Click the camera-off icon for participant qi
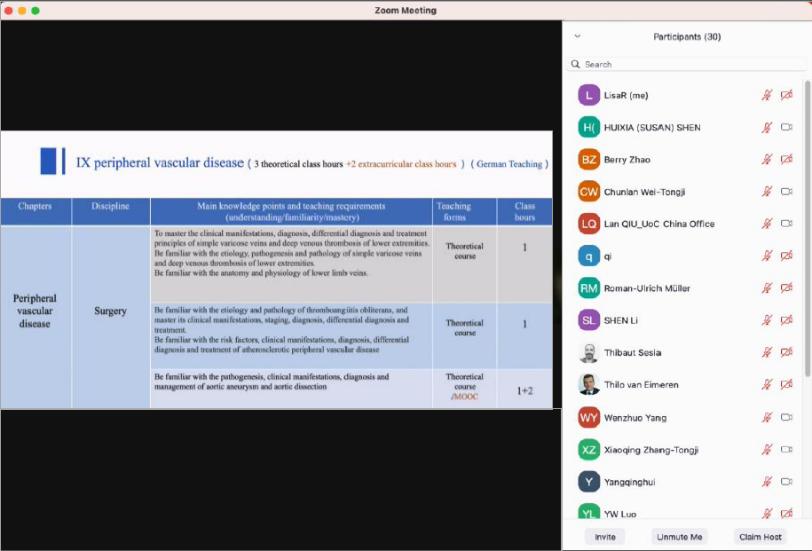The height and width of the screenshot is (551, 812). tap(787, 256)
